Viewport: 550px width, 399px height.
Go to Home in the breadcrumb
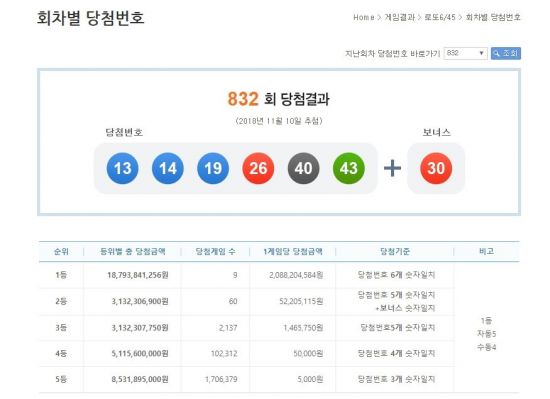click(364, 17)
